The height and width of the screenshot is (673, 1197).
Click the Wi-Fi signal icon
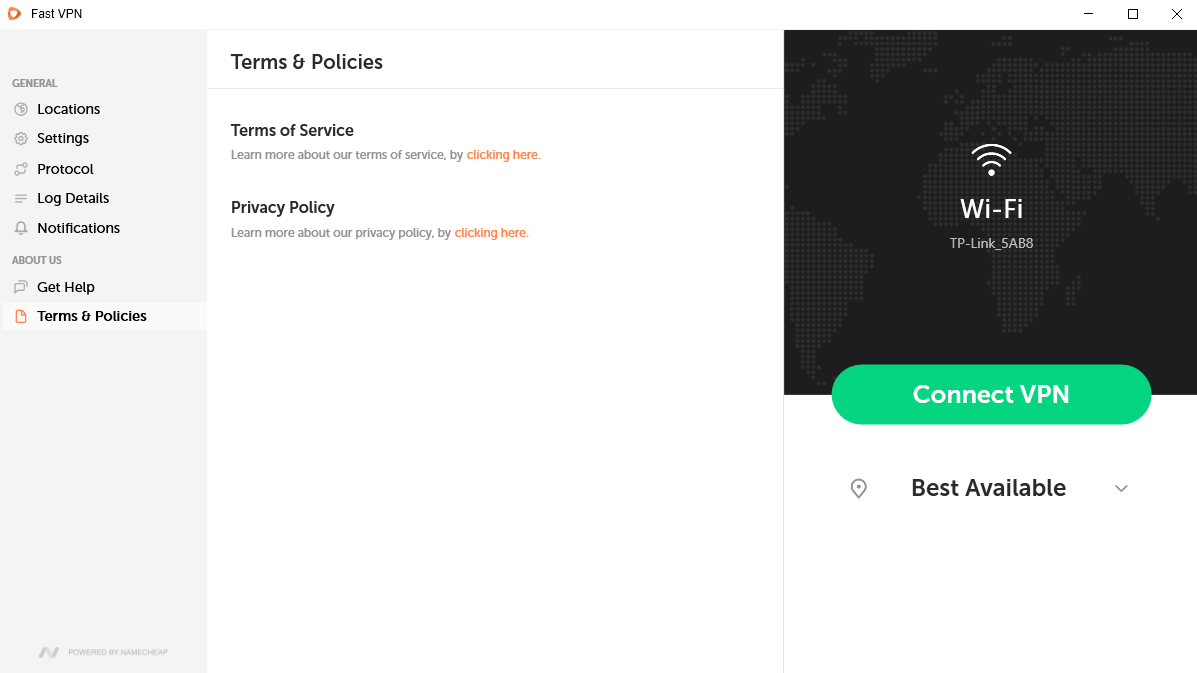(x=991, y=160)
